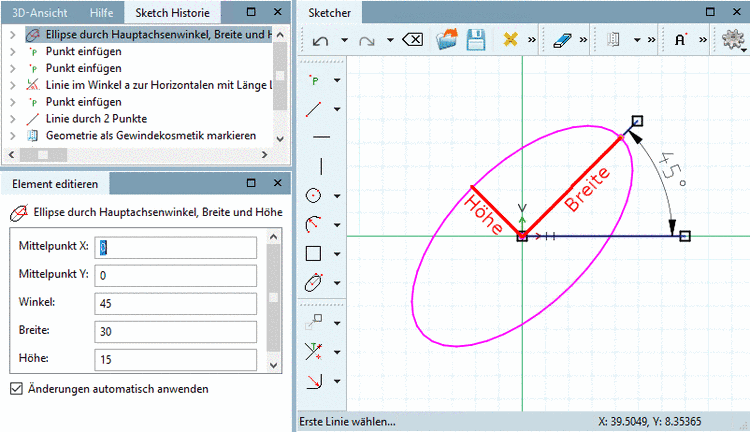
Task: Open the rectangle tool dropdown arrow
Action: [x=337, y=254]
